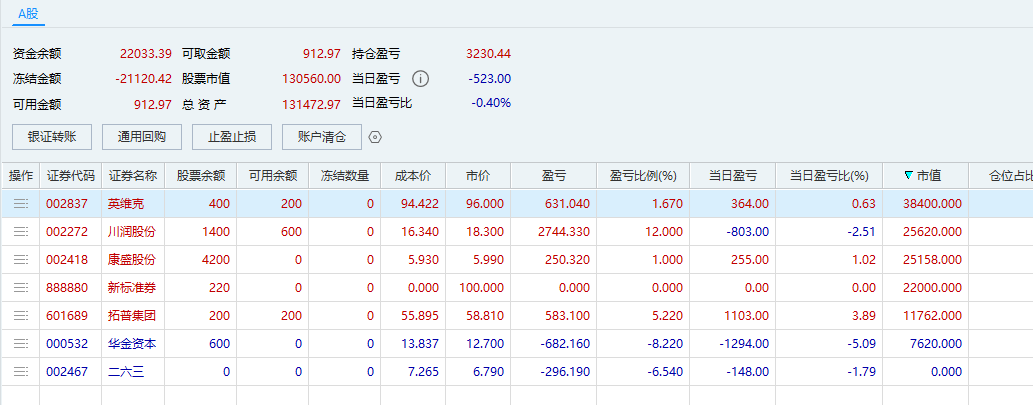
Task: Toggle sort arrow on the 市值 column
Action: click(908, 176)
